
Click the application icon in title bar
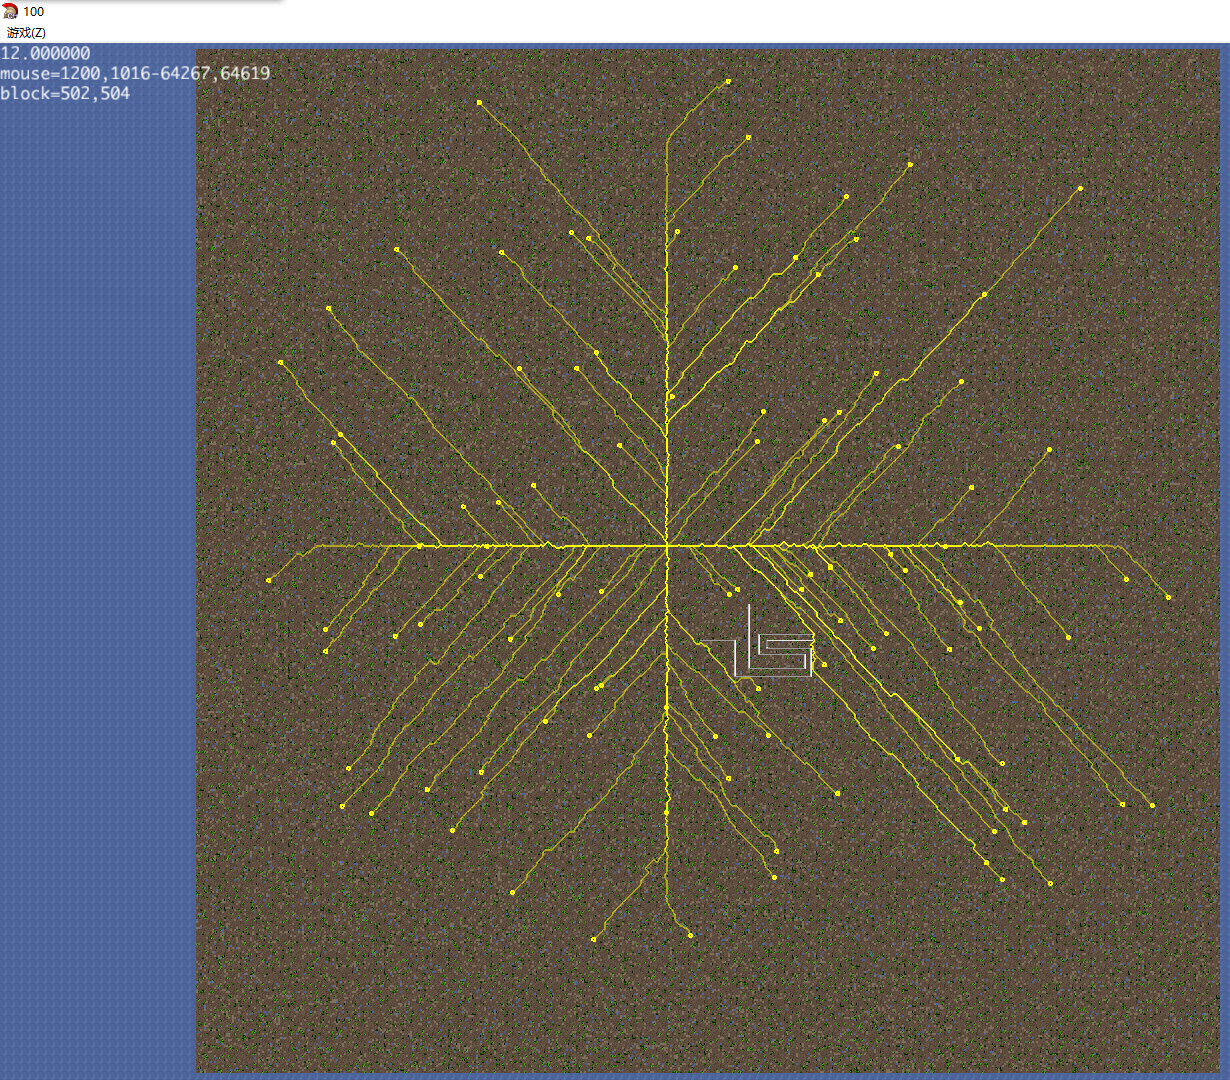coord(11,11)
